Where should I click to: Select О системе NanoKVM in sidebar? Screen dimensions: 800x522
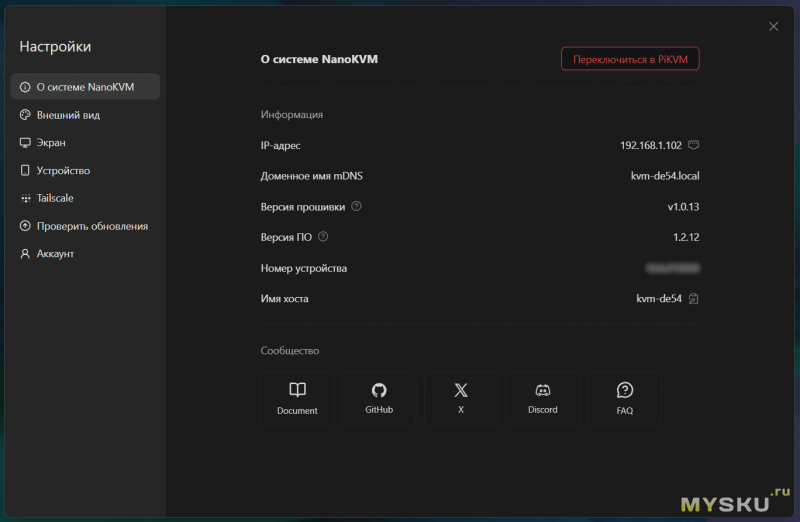(x=85, y=87)
